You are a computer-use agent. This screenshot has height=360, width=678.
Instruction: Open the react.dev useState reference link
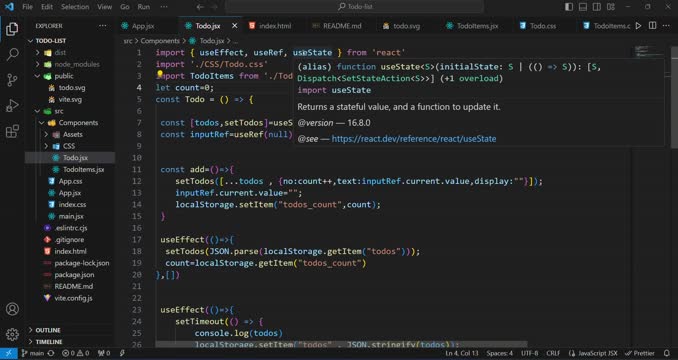(x=414, y=139)
